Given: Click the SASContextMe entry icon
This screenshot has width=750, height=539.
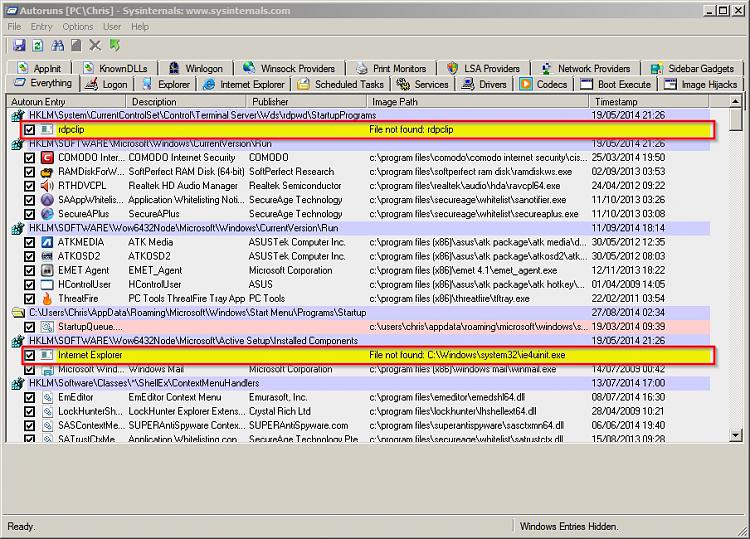Looking at the screenshot, I should 47,426.
